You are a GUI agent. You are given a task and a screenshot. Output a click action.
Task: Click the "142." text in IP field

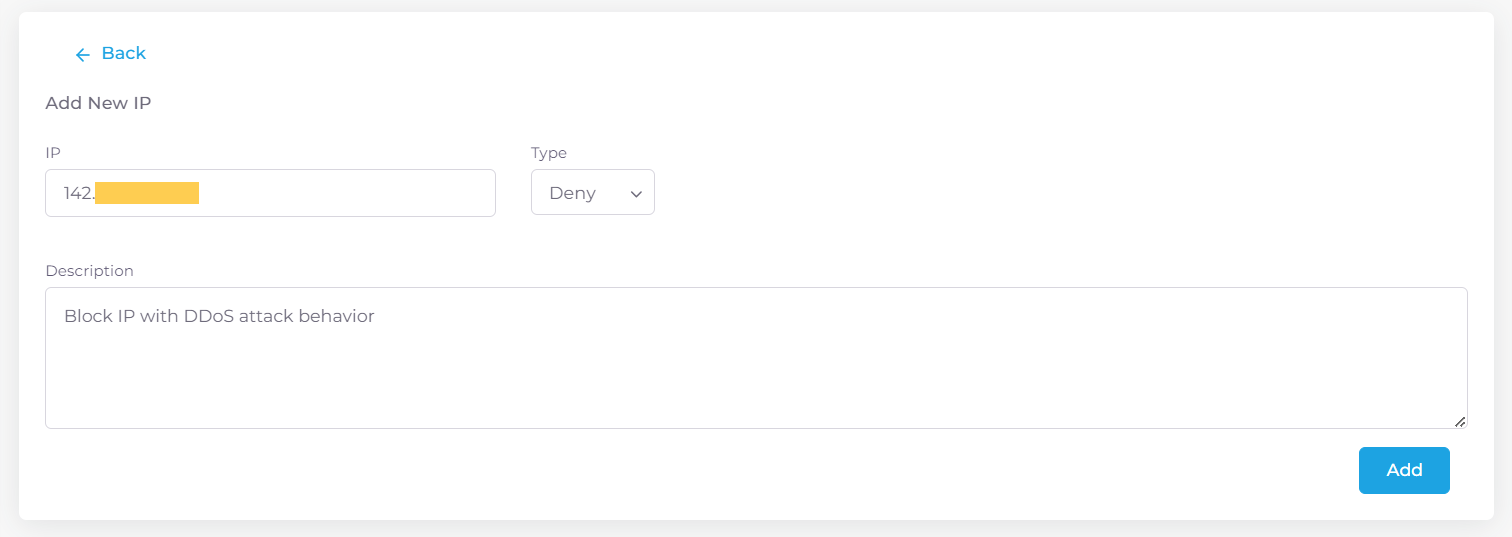[79, 194]
